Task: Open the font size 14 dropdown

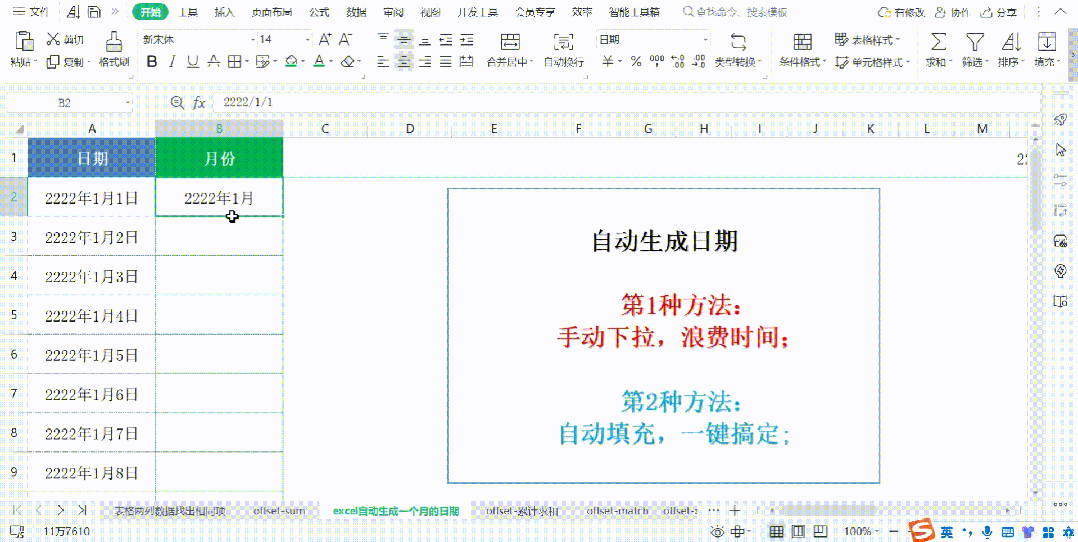Action: (x=307, y=40)
